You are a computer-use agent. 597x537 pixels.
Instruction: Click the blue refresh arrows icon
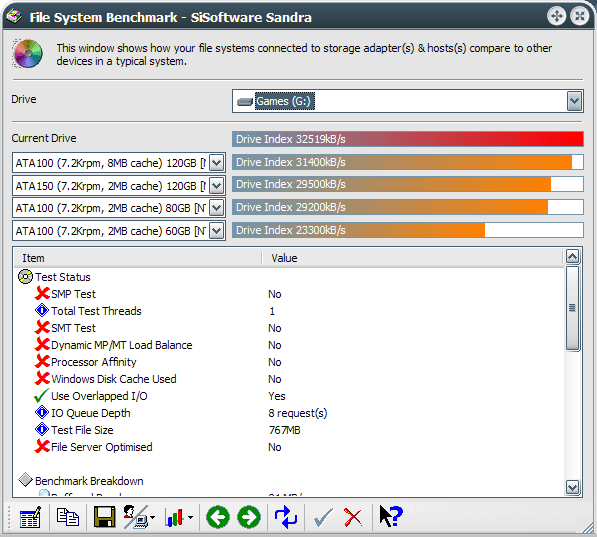tap(286, 517)
